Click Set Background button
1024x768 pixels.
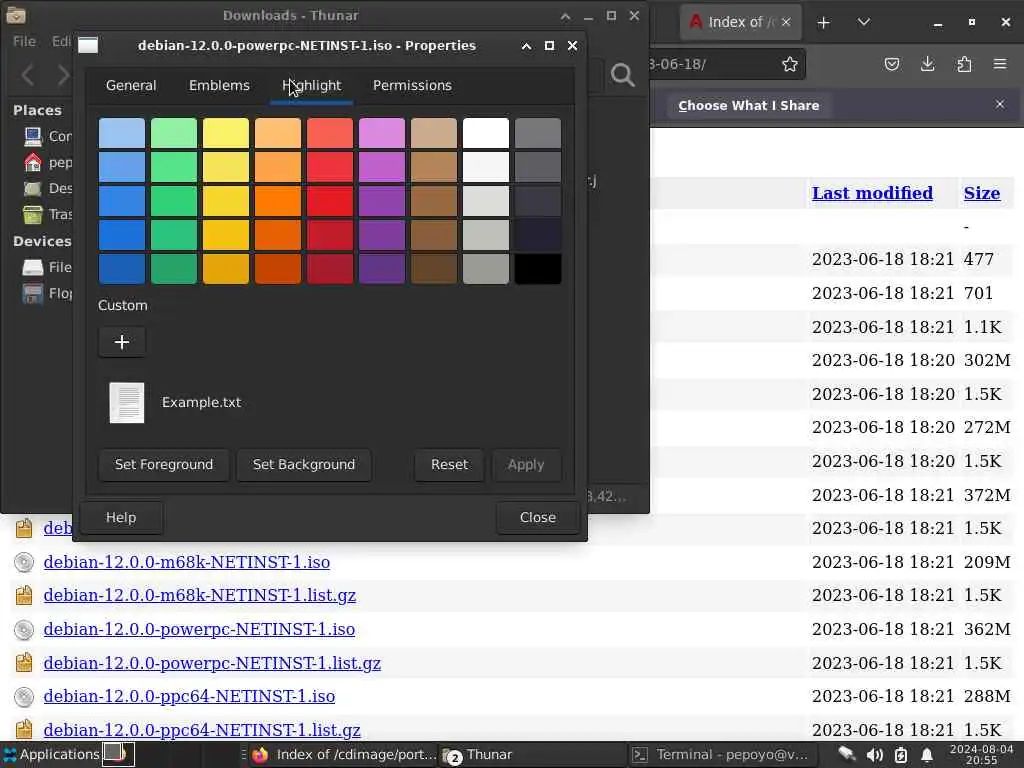304,464
